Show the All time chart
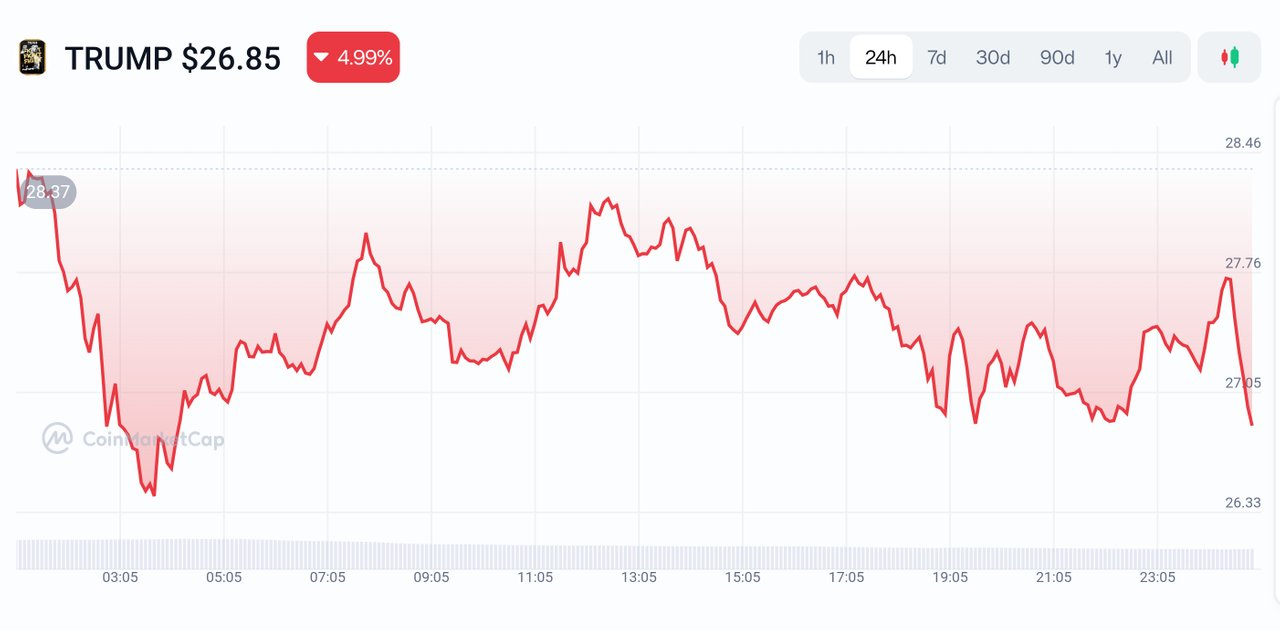The image size is (1280, 630). 1162,57
